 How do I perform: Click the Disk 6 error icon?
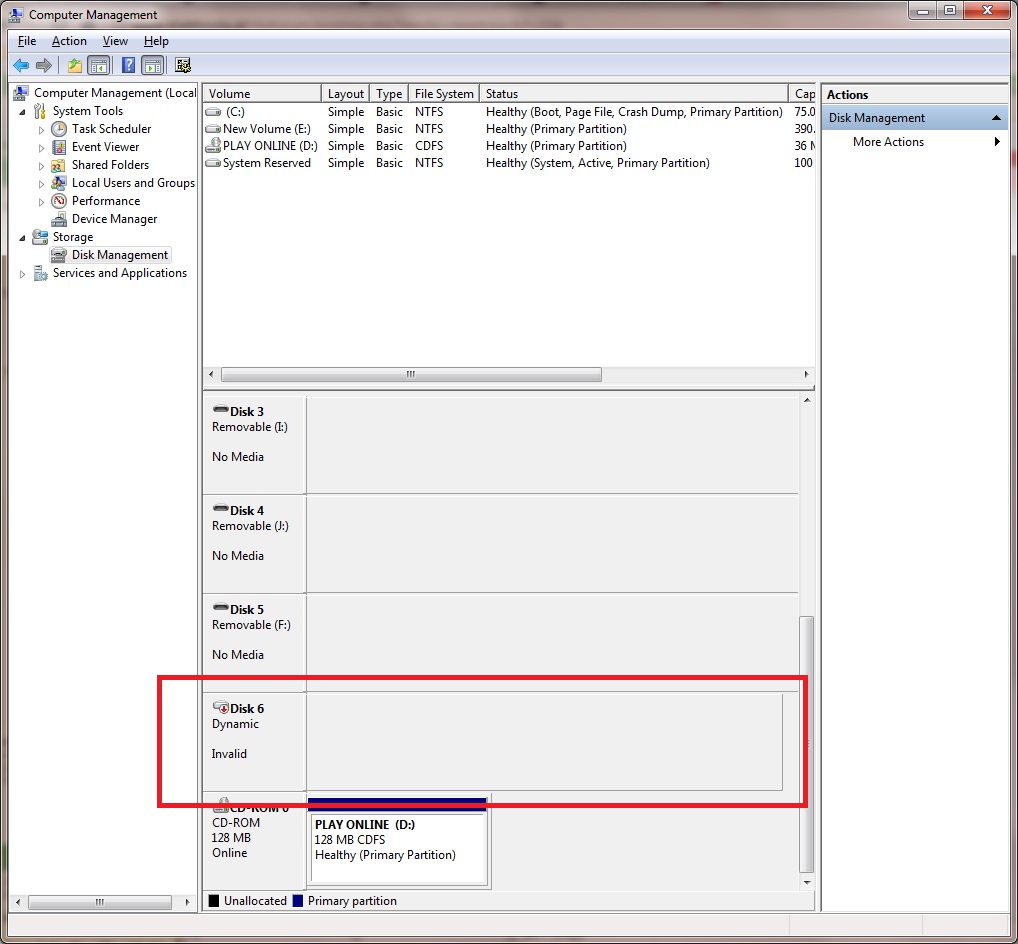point(221,707)
